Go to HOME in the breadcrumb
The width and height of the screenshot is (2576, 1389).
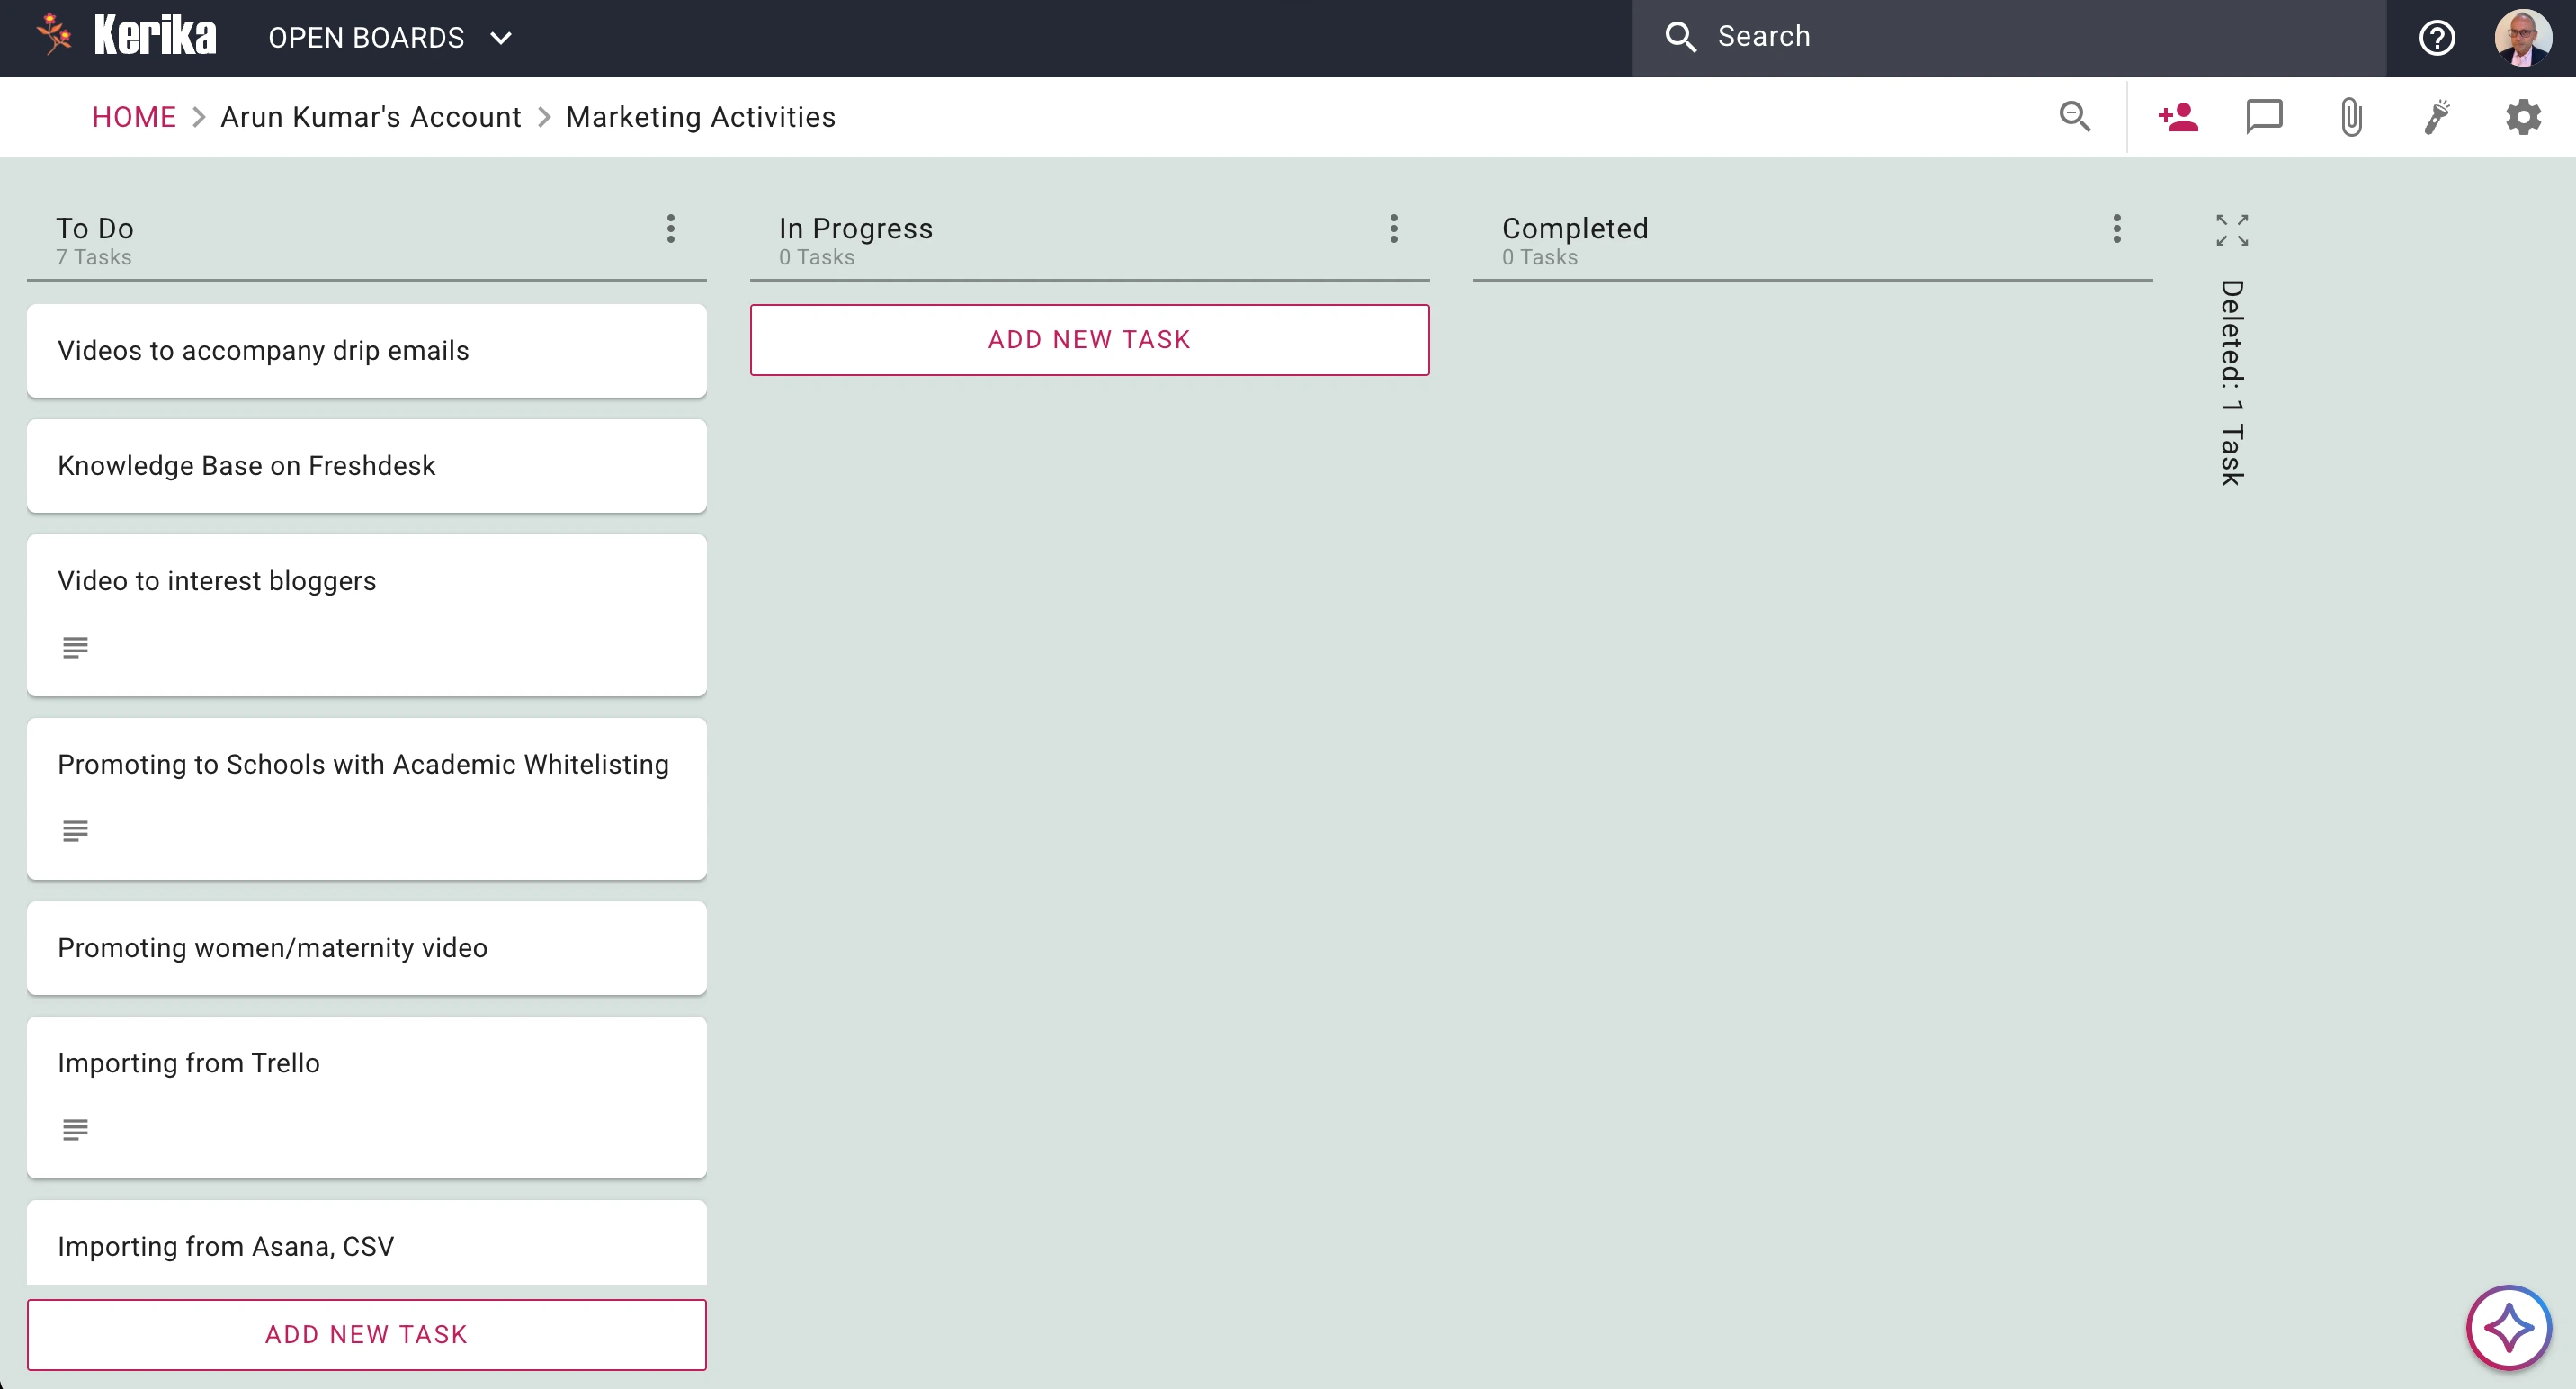(x=134, y=117)
